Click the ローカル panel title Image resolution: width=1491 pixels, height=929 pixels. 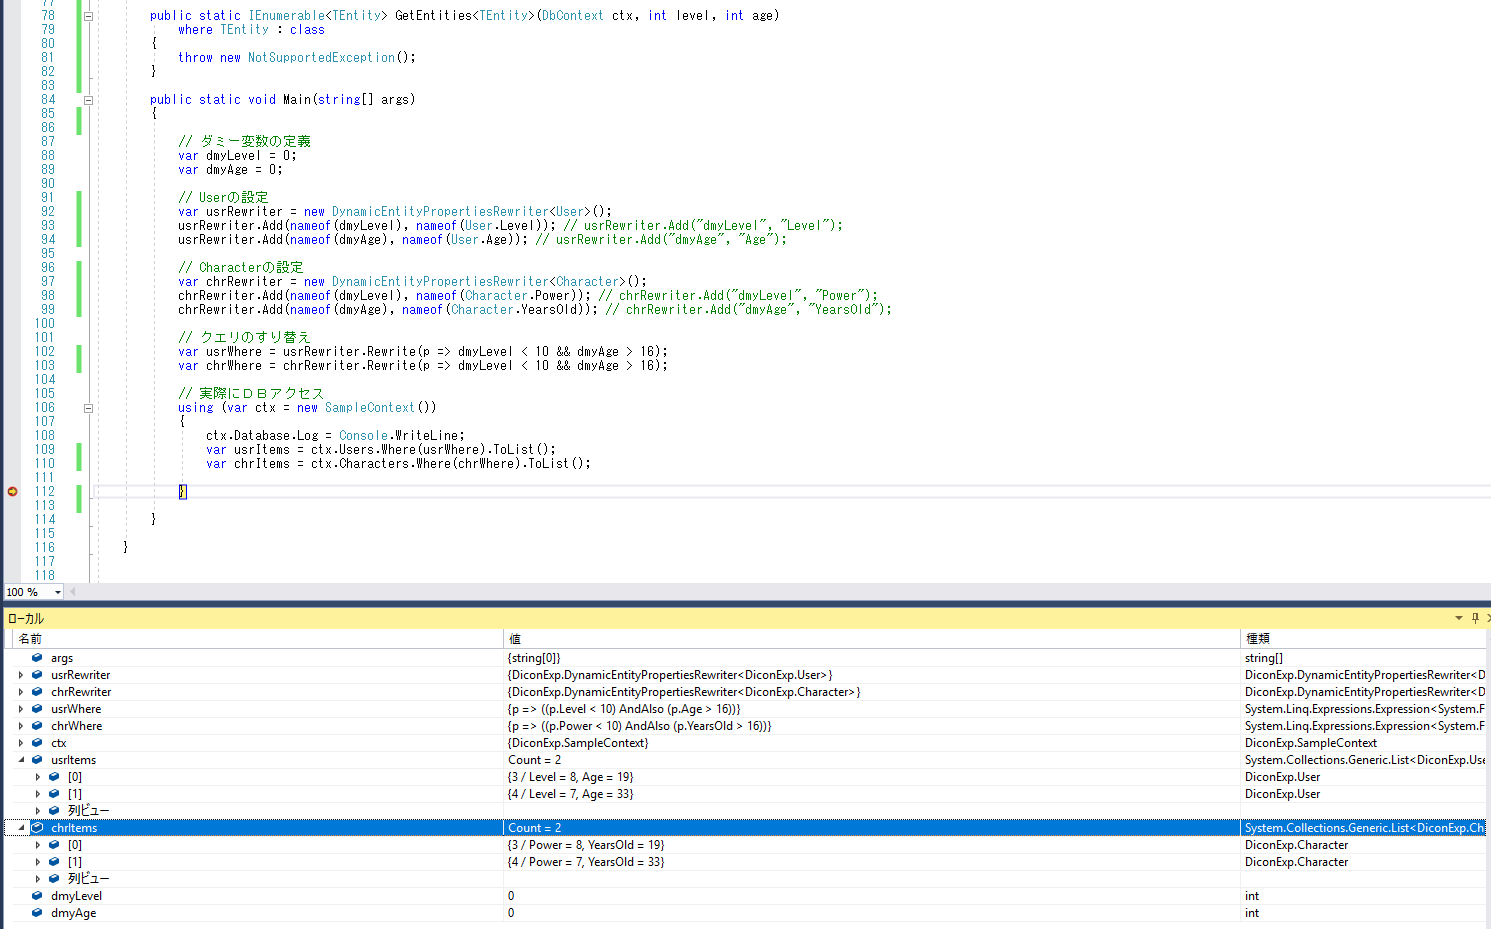[26, 619]
